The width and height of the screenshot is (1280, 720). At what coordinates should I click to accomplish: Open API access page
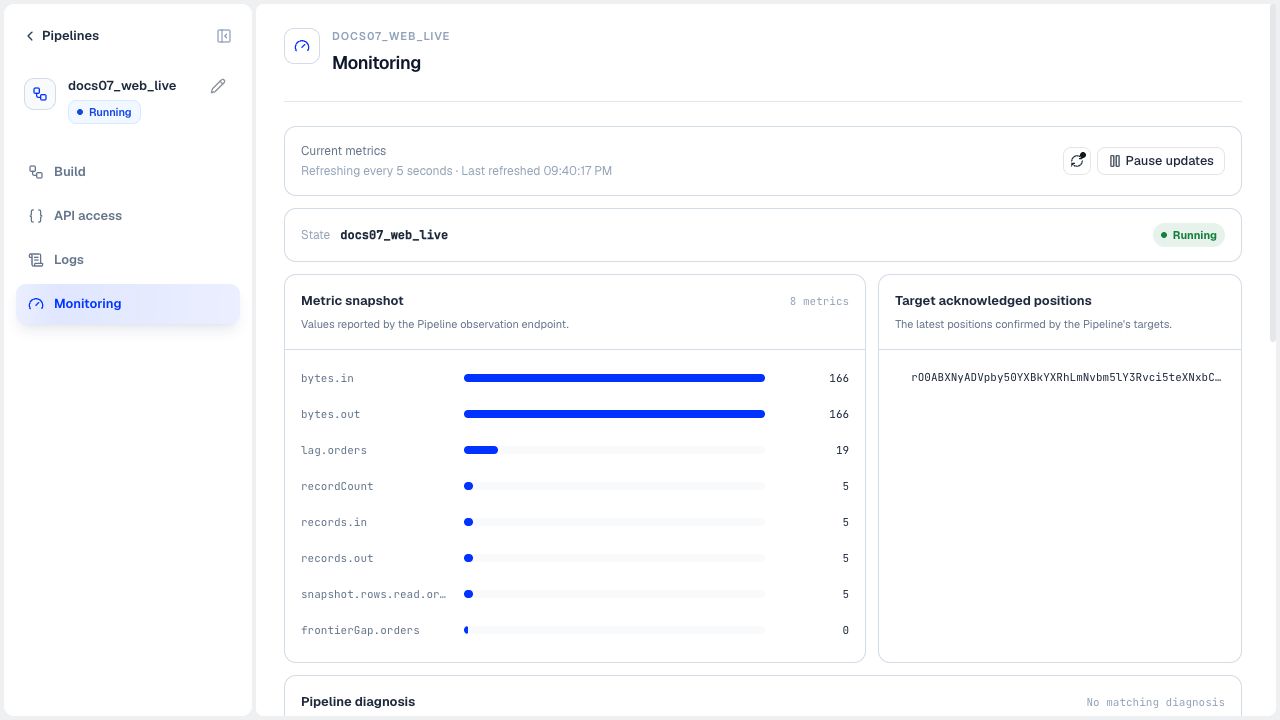[128, 216]
